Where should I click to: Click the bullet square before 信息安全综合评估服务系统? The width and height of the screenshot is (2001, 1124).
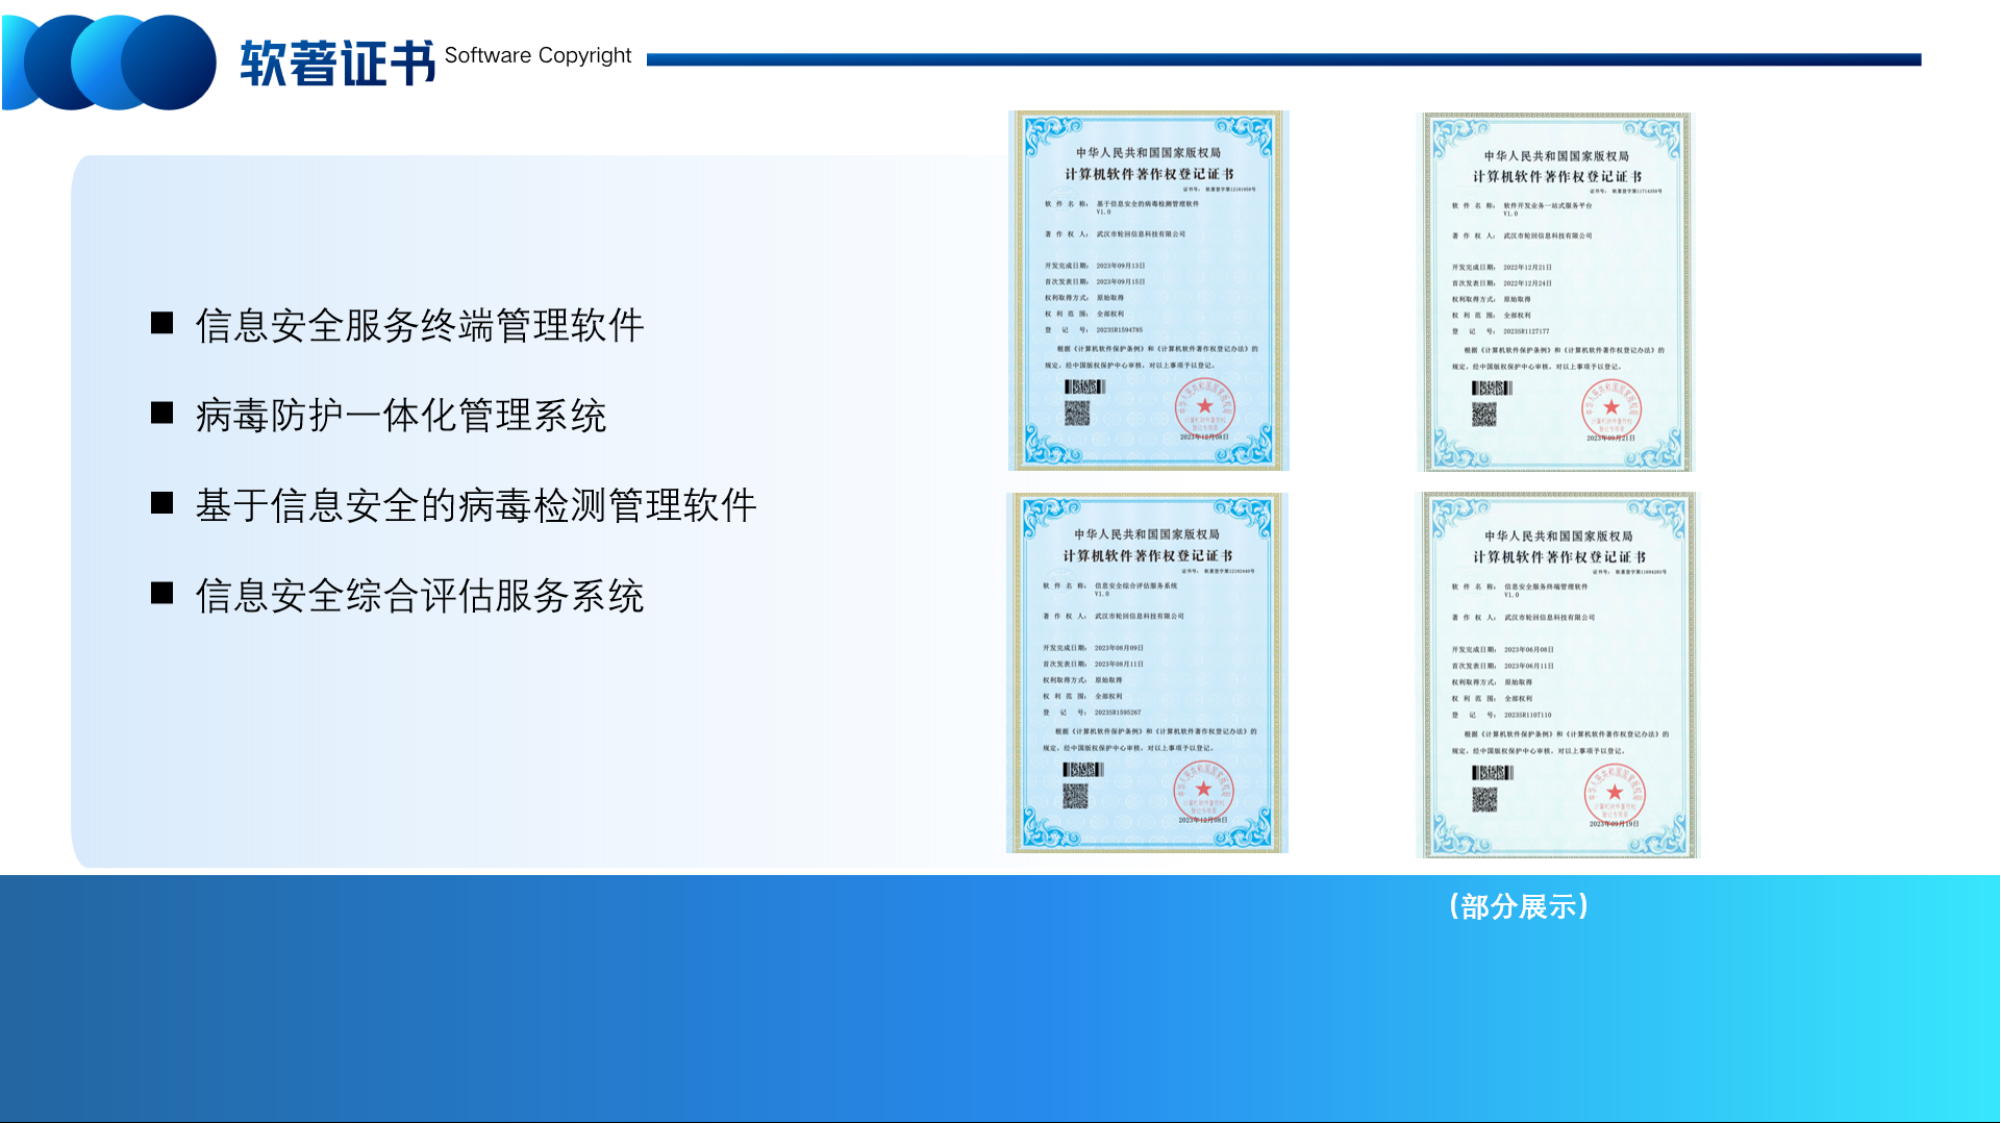tap(162, 593)
